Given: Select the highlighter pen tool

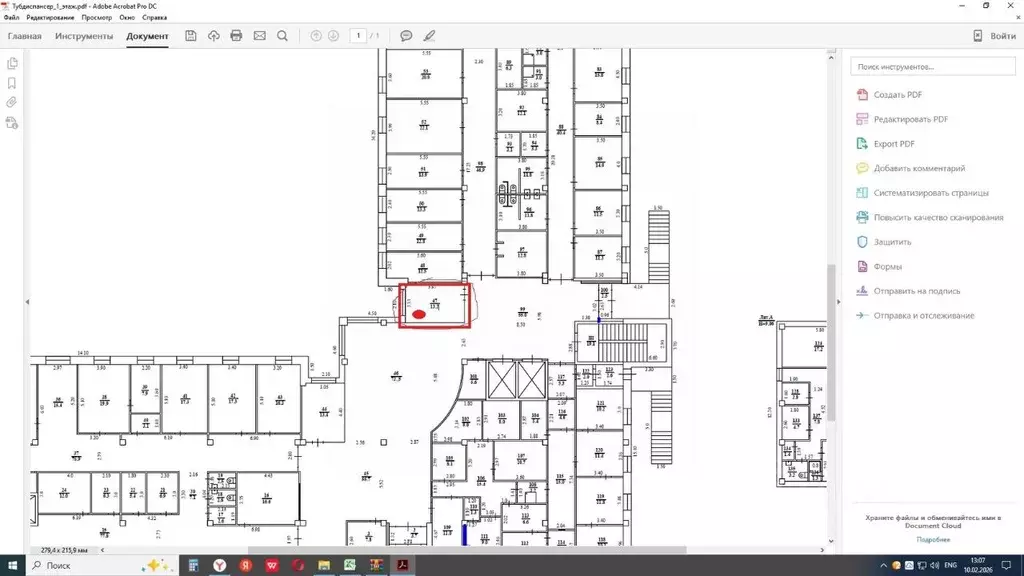Looking at the screenshot, I should pos(429,36).
